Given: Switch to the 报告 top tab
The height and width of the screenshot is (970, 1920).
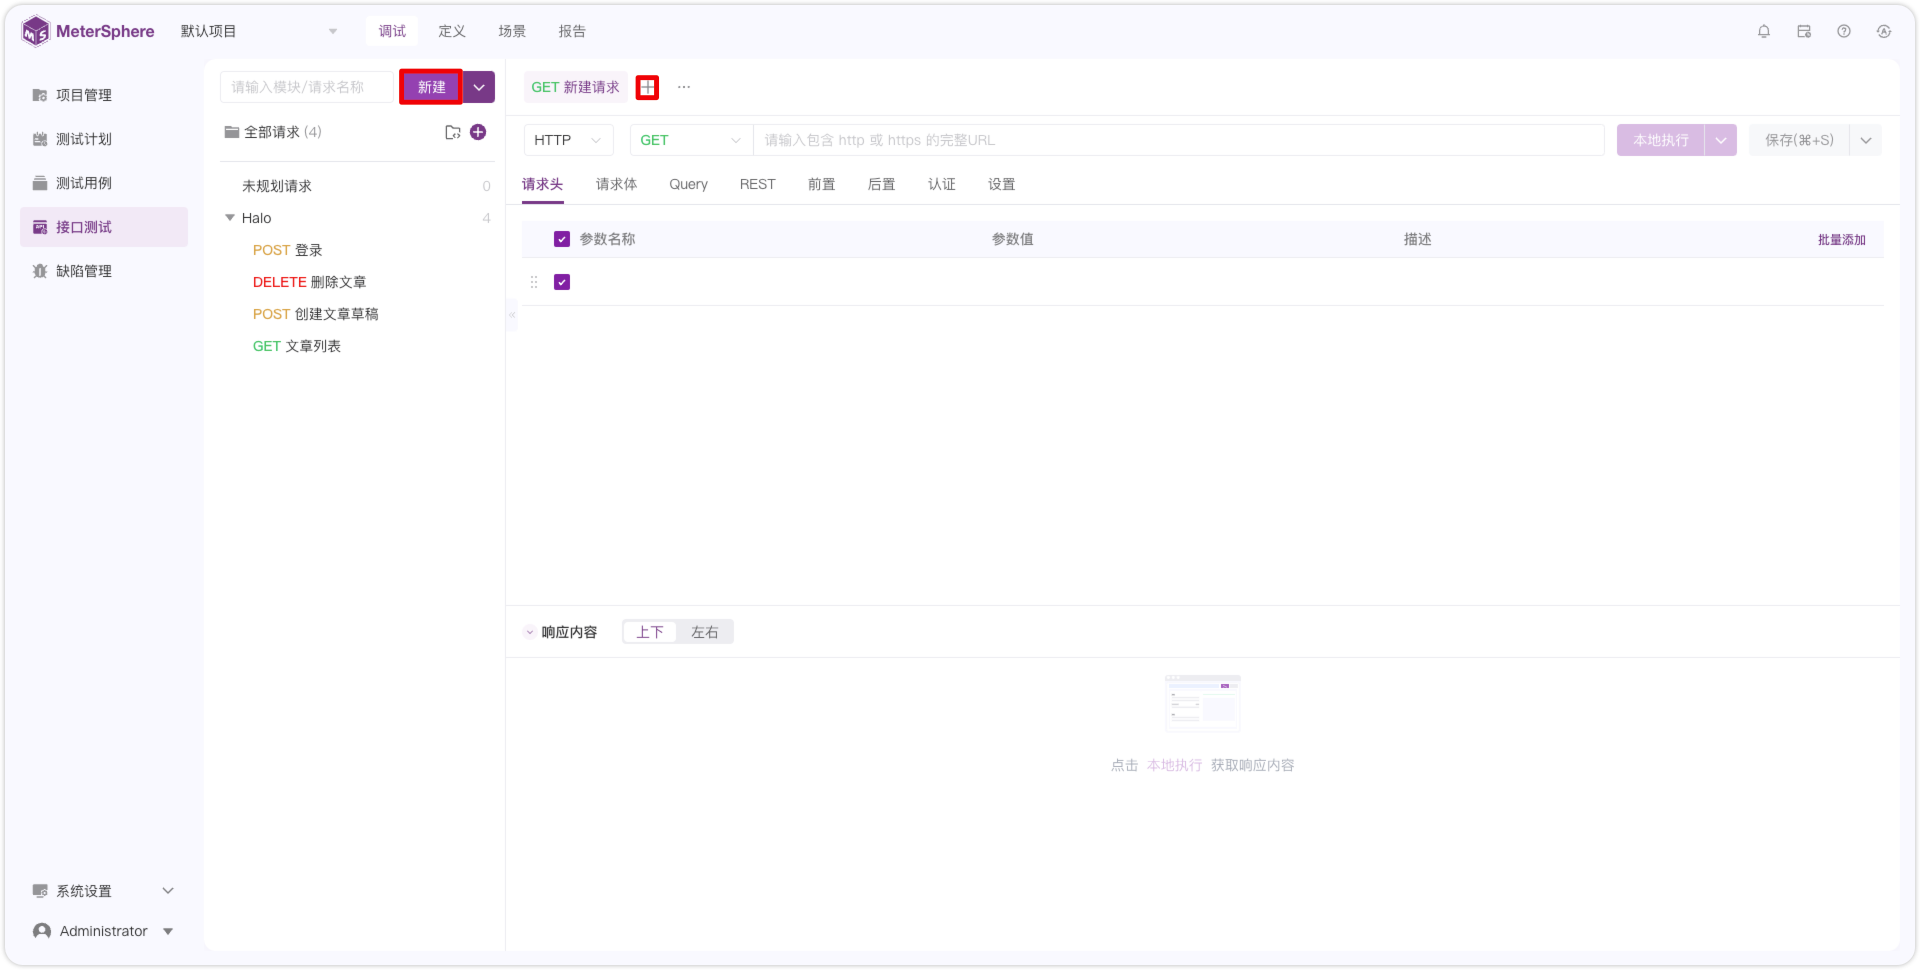Looking at the screenshot, I should tap(572, 31).
